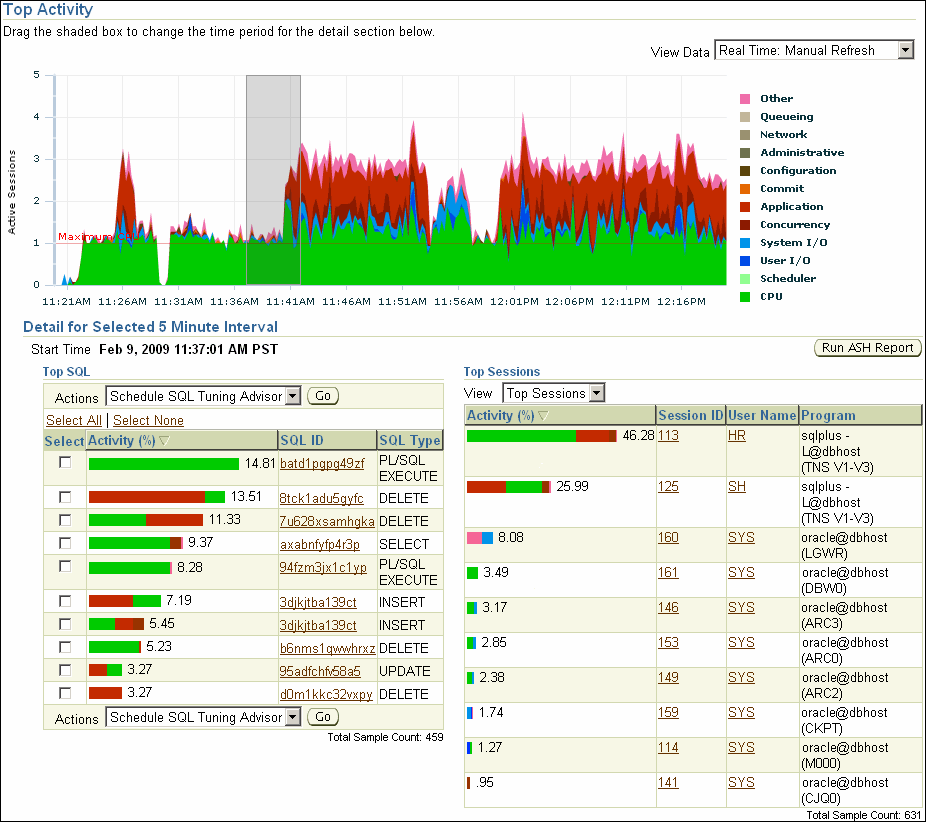
Task: Sort Top Sessions by User Name header
Action: [x=761, y=416]
